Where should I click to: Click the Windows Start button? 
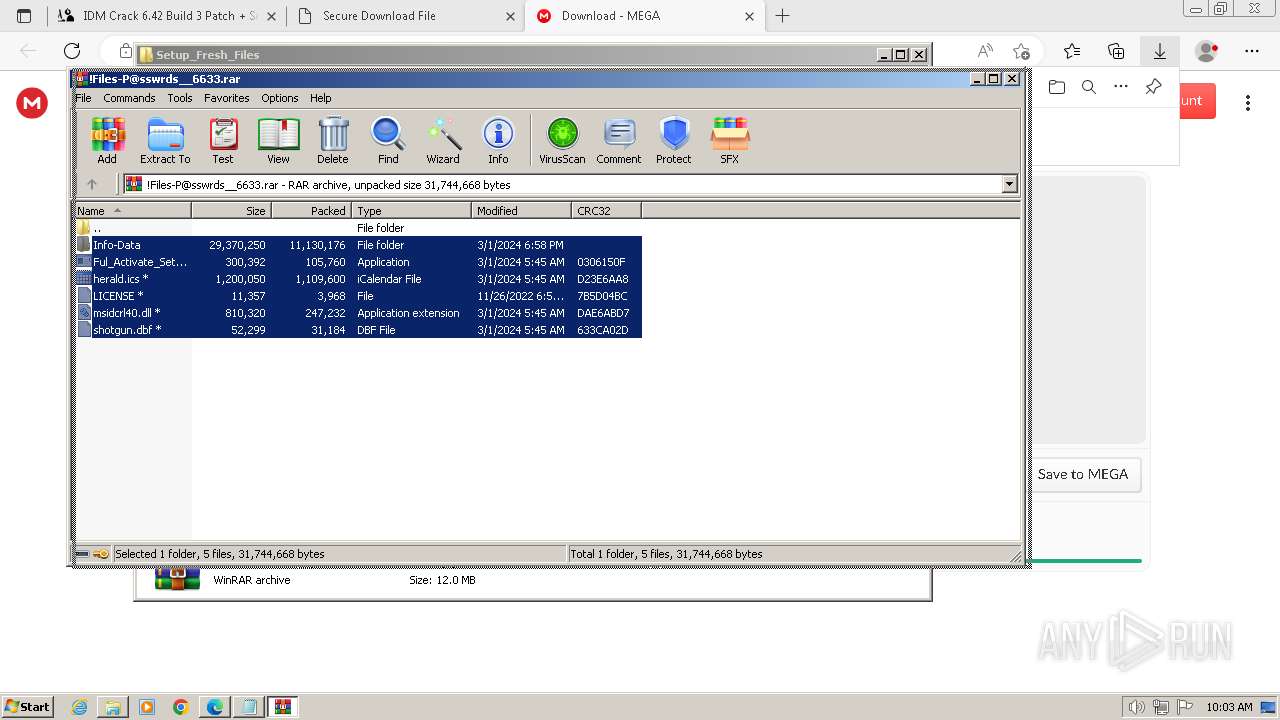(27, 706)
